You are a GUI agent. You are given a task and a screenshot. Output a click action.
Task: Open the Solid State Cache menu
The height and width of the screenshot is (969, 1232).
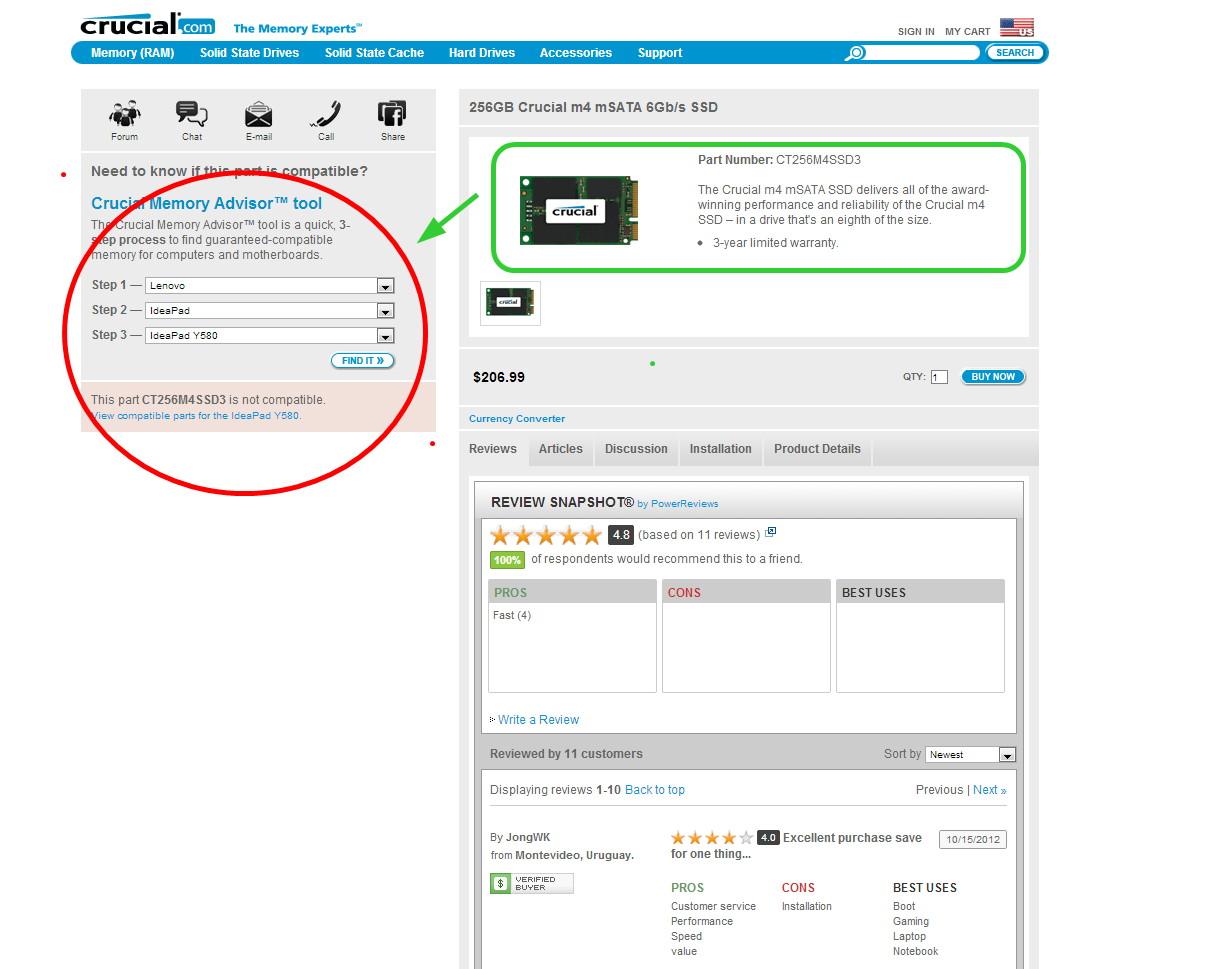[x=374, y=53]
